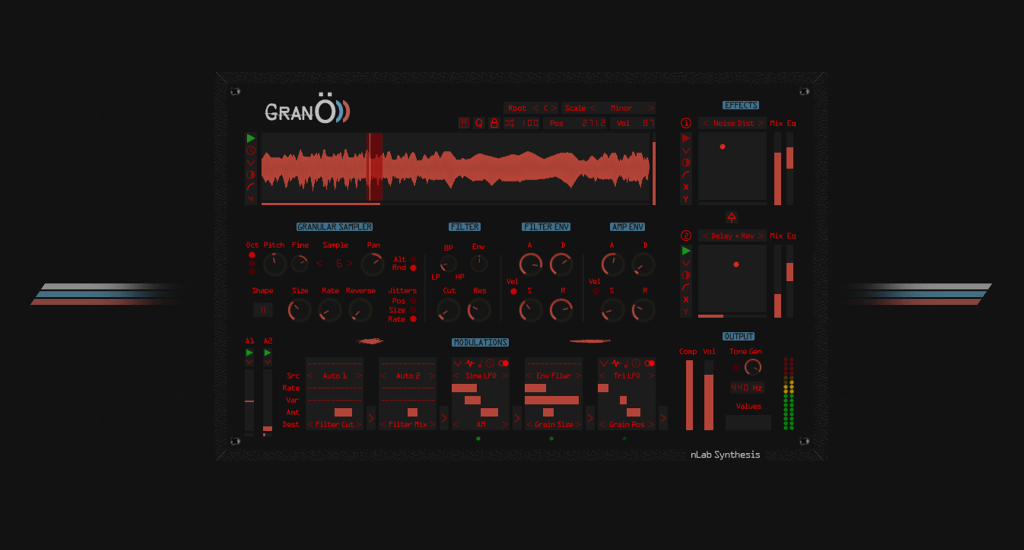Viewport: 1024px width, 550px height.
Task: Click the lock icon above the waveform
Action: pyautogui.click(x=494, y=123)
